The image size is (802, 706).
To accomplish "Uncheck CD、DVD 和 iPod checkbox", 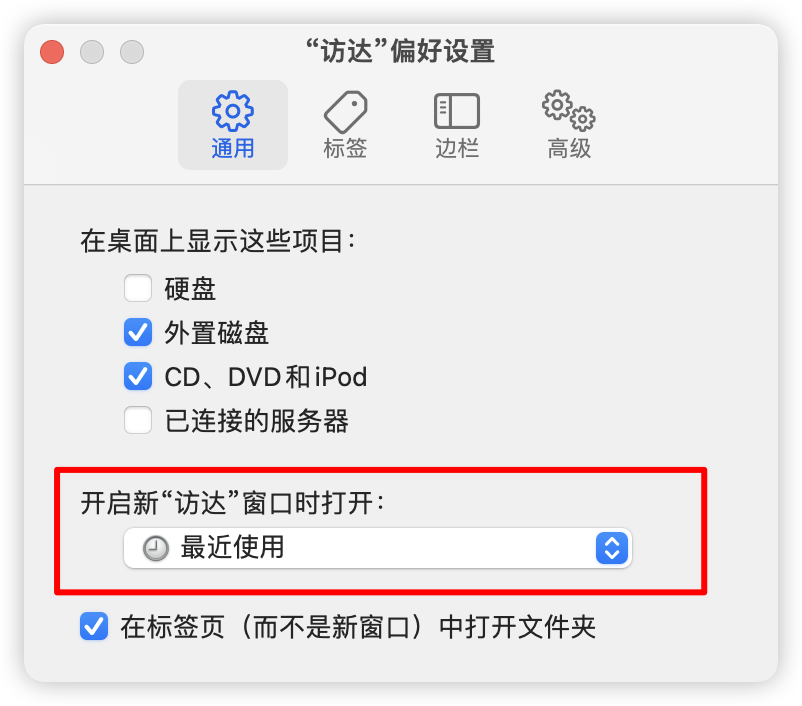I will tap(138, 377).
